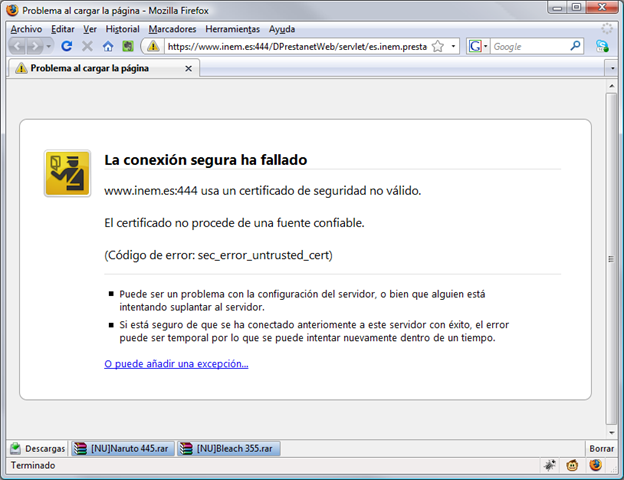
Task: Open the [NU]Bleach 355.rar download item
Action: [229, 449]
